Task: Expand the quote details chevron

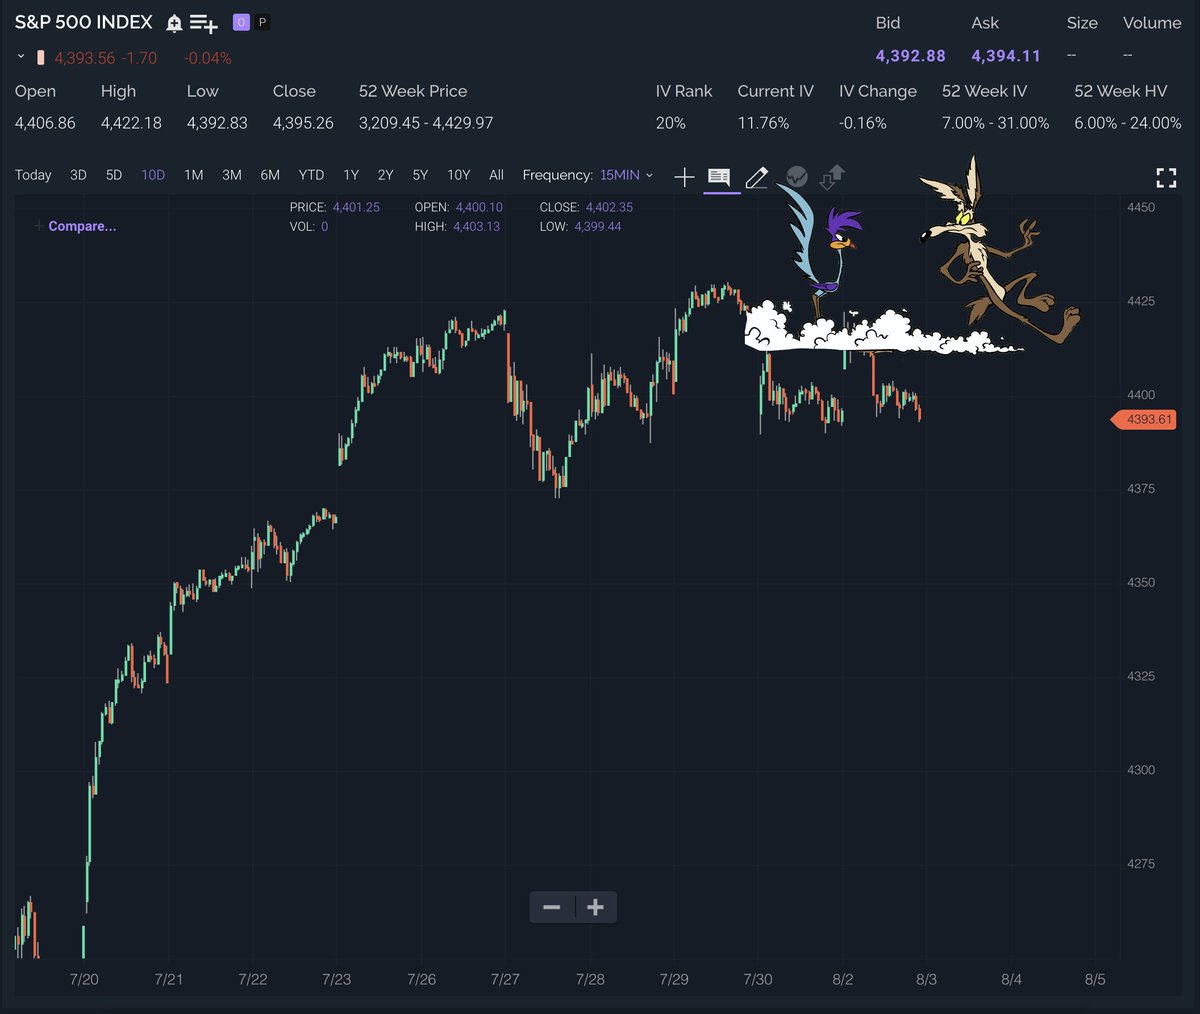Action: click(21, 57)
